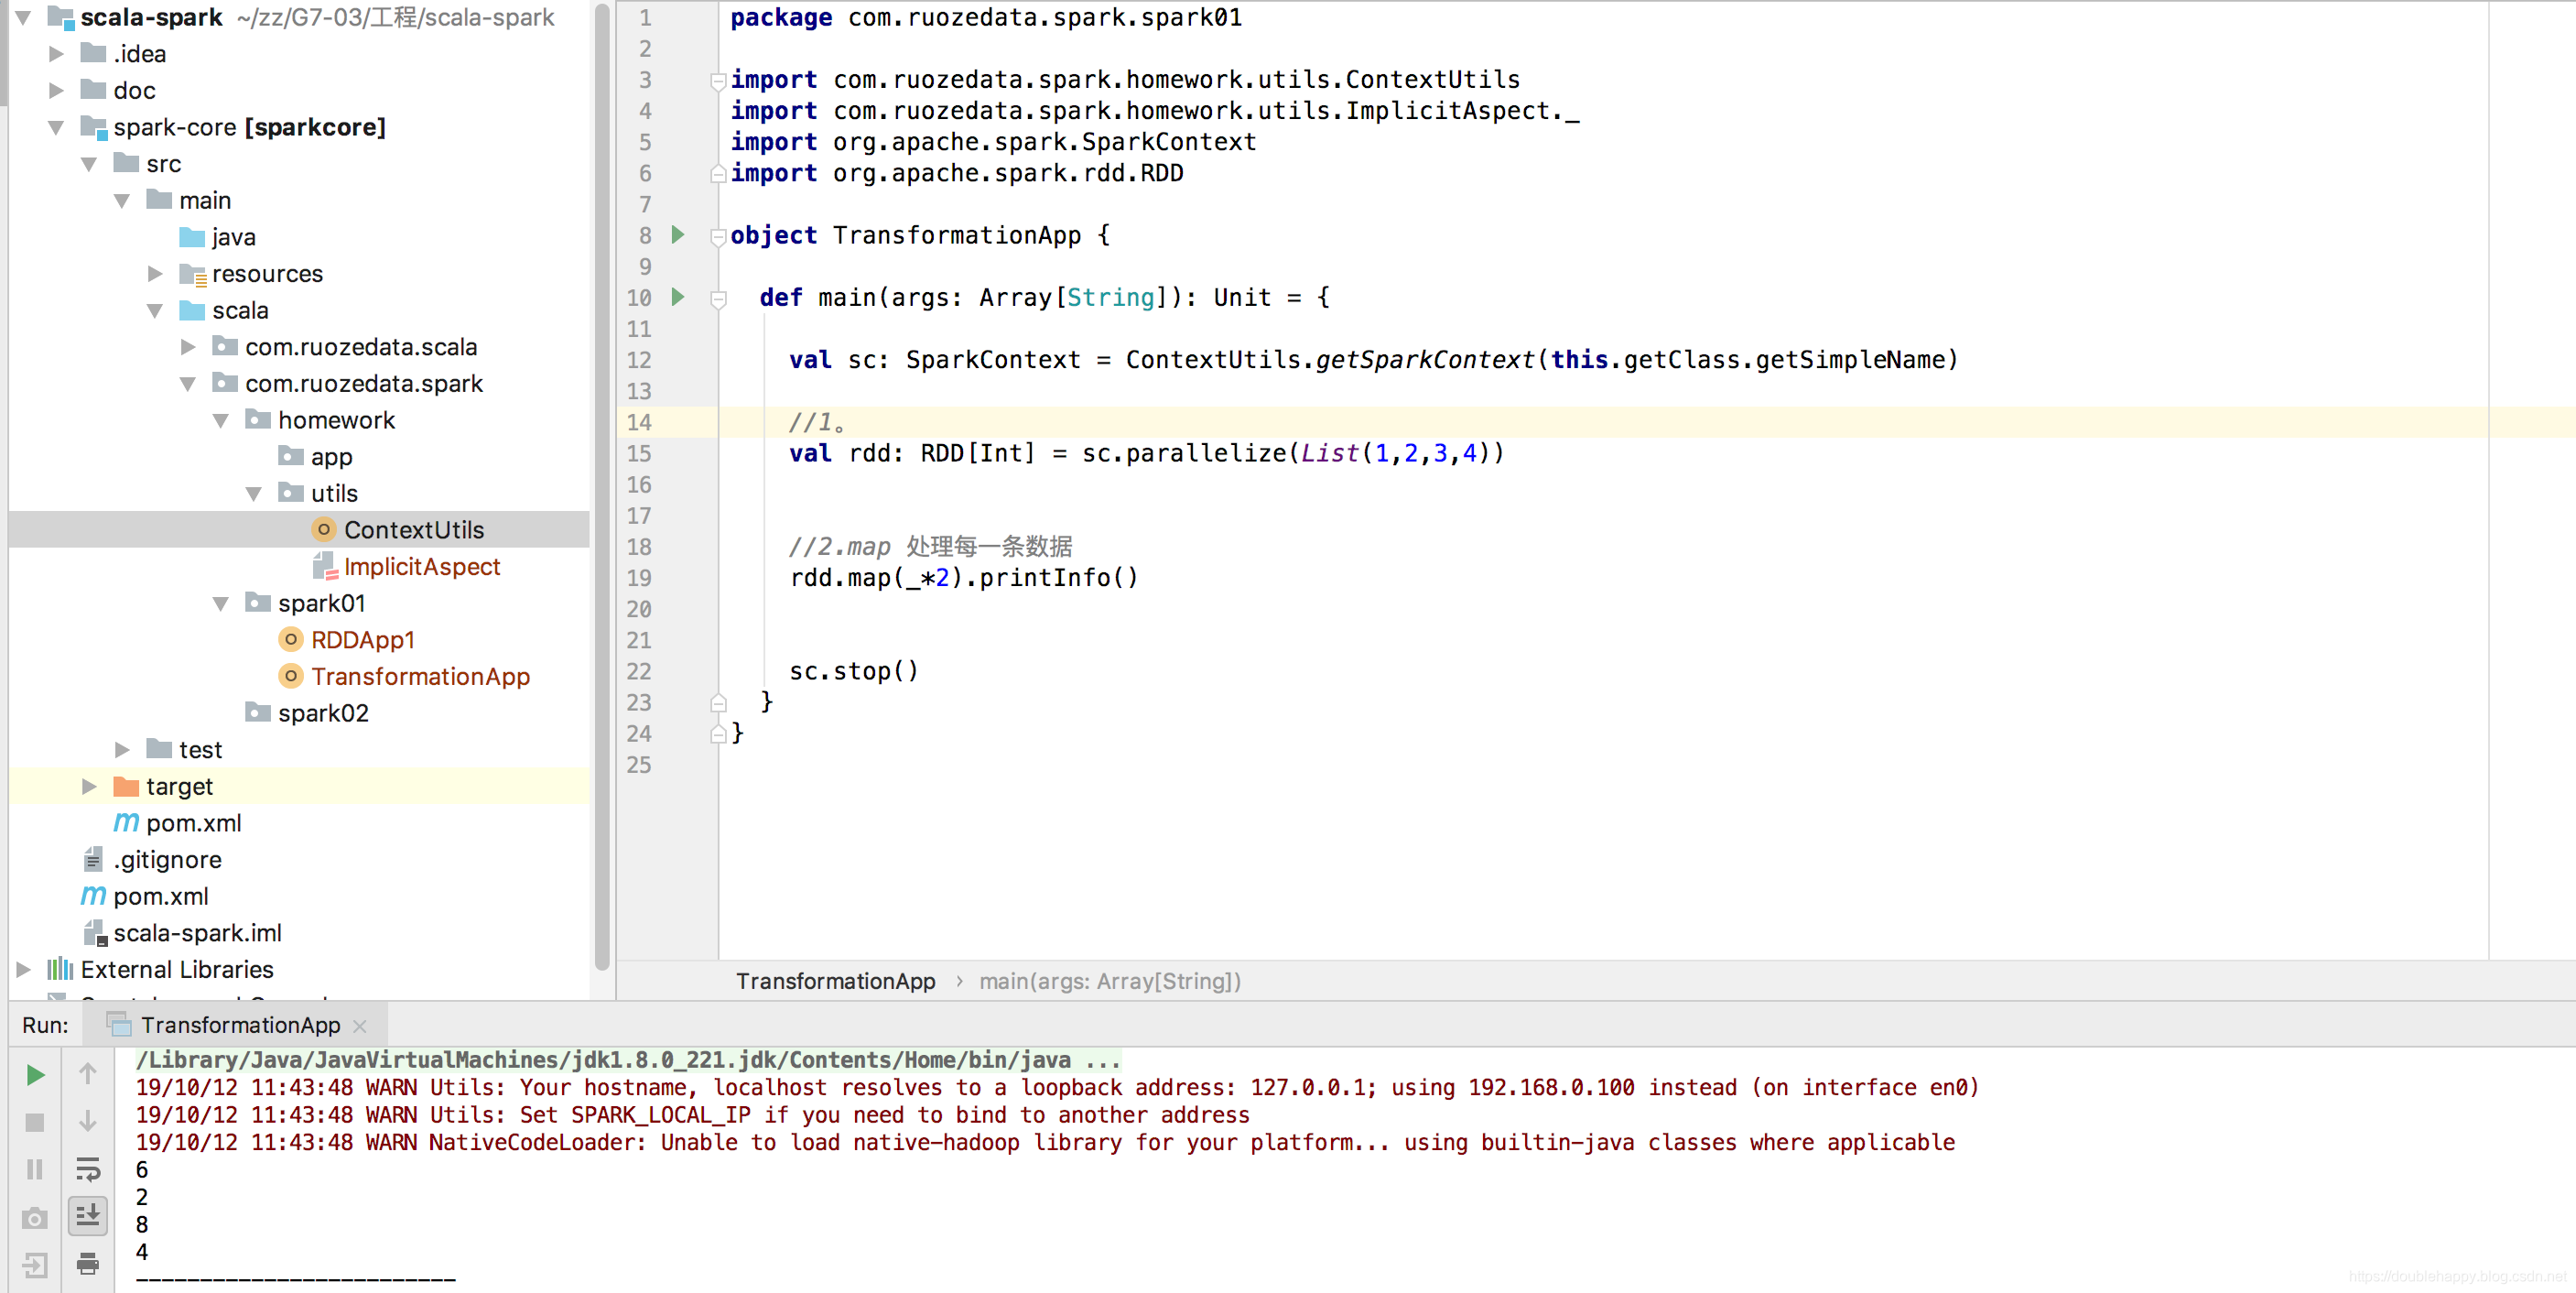
Task: Expand the target folder
Action: (x=89, y=787)
